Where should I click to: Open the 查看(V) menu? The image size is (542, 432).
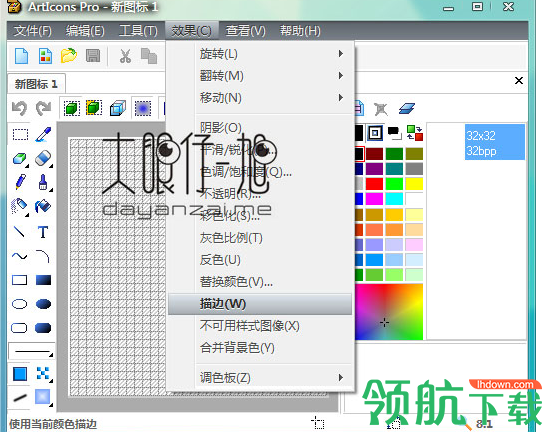245,31
